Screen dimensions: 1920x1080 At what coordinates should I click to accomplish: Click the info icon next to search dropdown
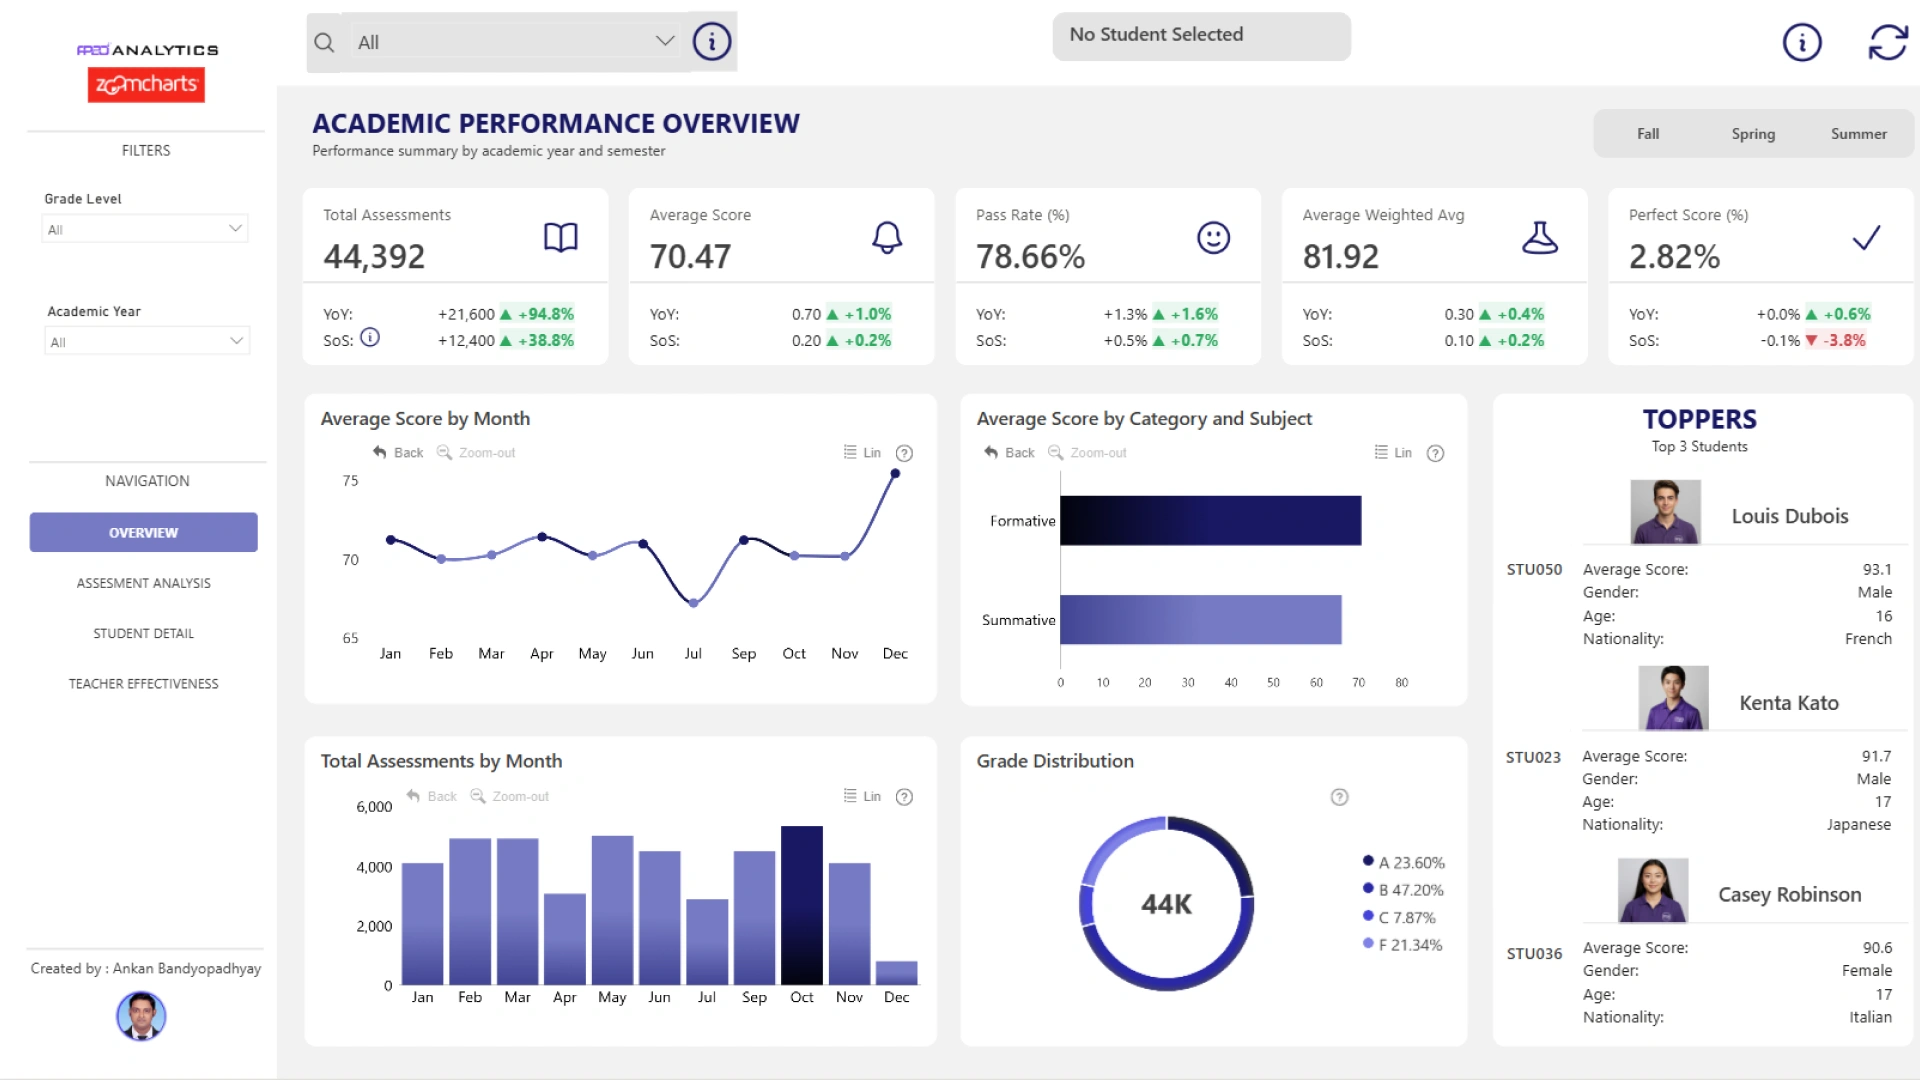pyautogui.click(x=712, y=42)
